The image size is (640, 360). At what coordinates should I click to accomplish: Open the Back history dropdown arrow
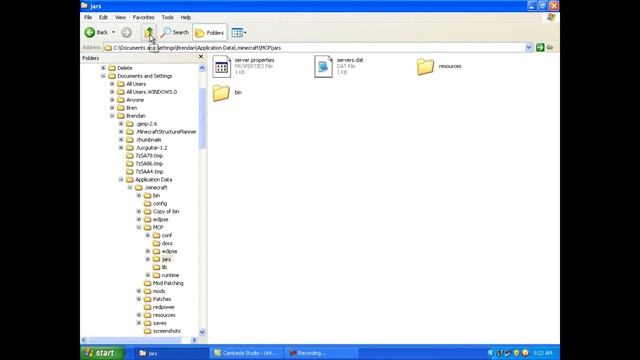tap(113, 32)
